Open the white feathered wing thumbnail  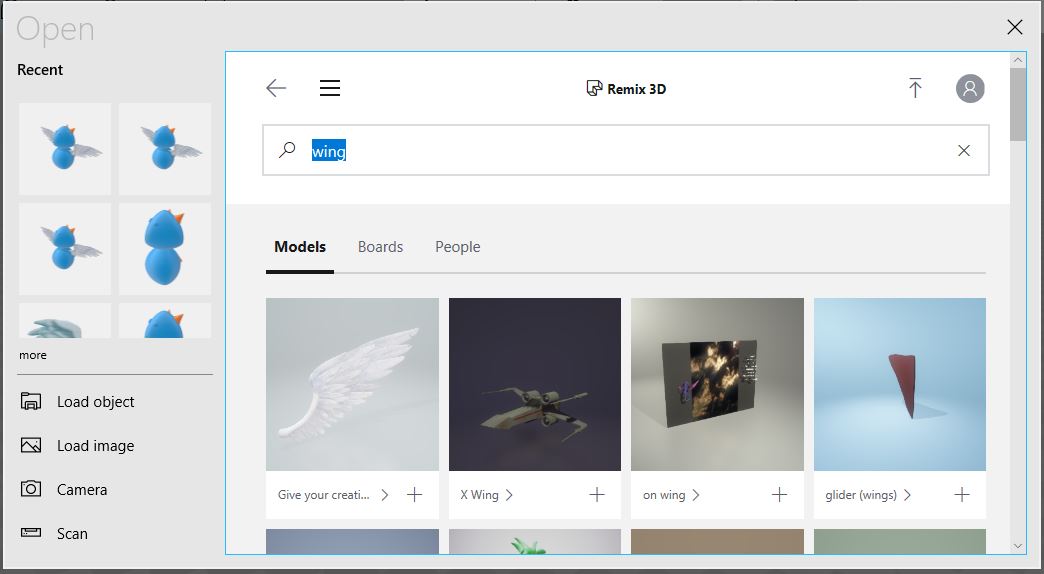click(352, 384)
